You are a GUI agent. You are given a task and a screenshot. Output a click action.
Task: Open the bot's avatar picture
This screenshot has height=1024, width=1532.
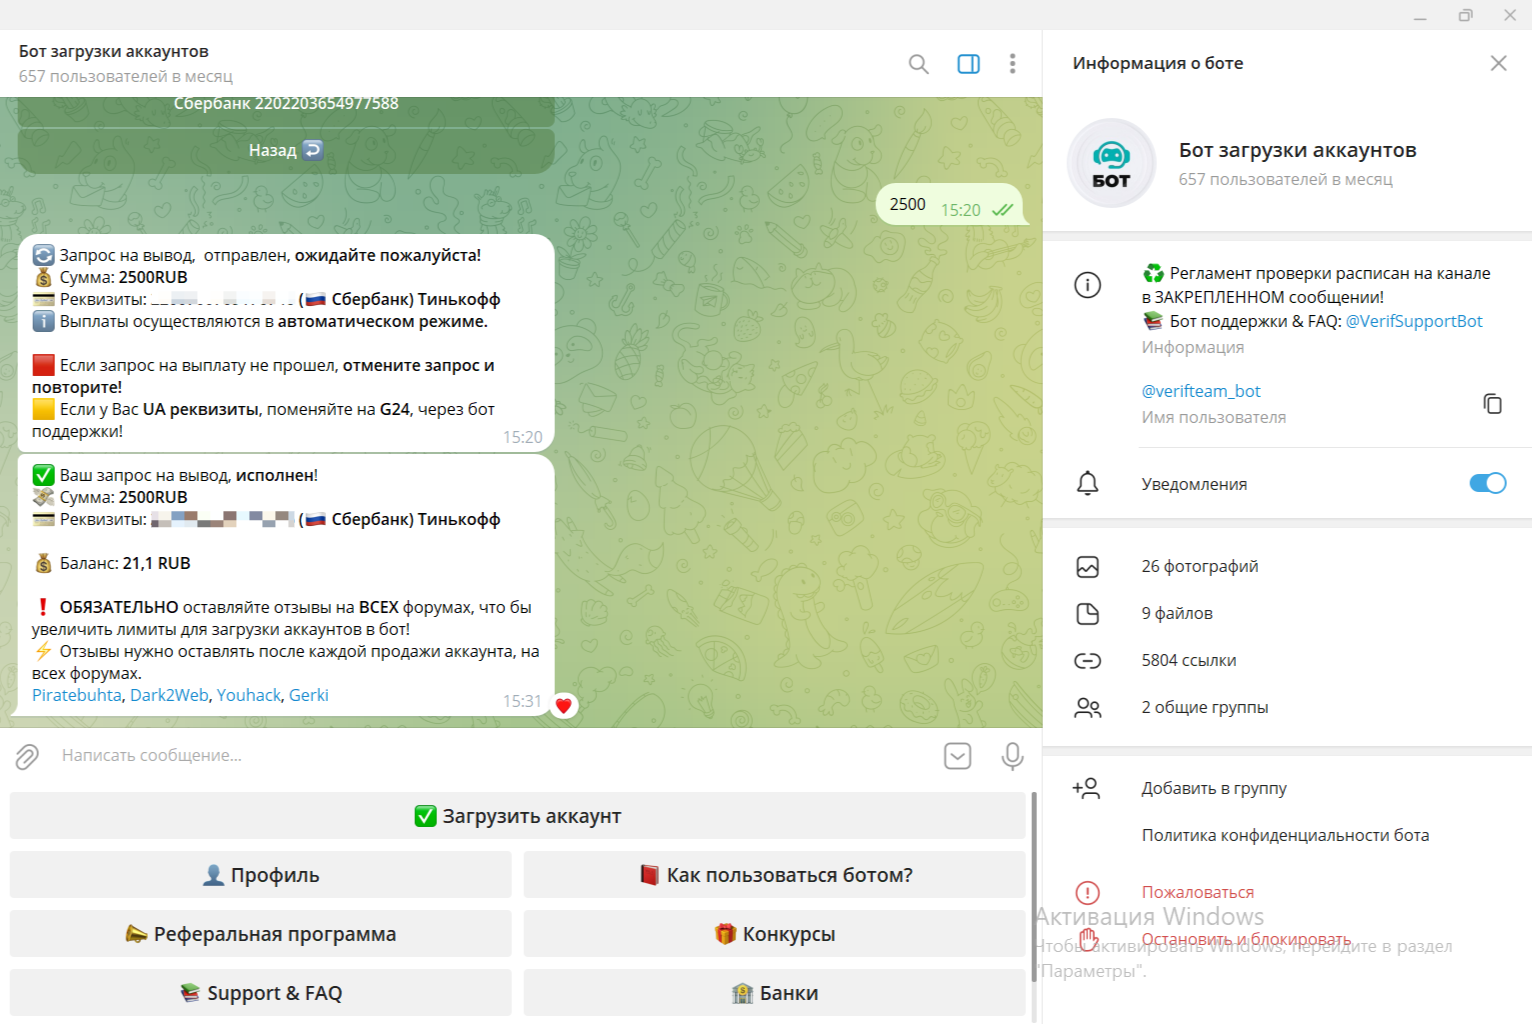click(x=1111, y=163)
